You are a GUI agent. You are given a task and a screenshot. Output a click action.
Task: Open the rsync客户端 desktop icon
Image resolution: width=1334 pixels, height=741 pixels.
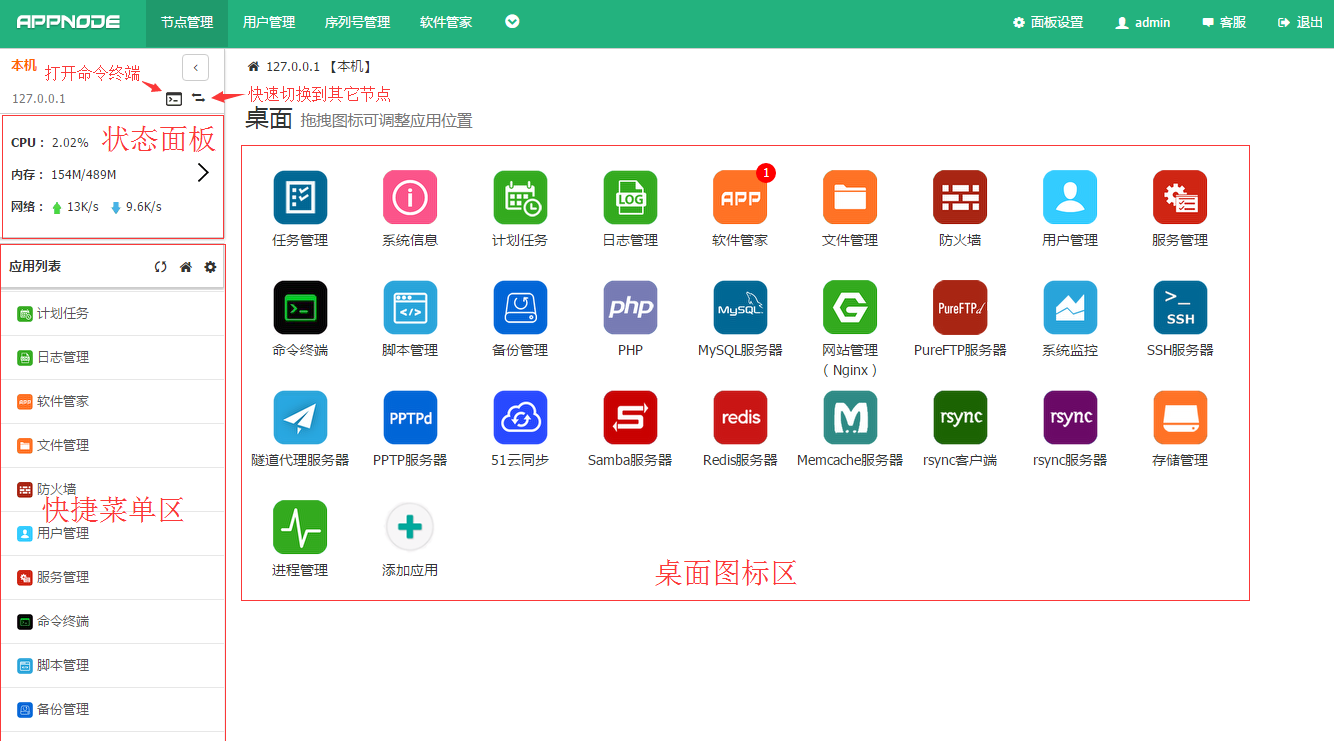(960, 417)
